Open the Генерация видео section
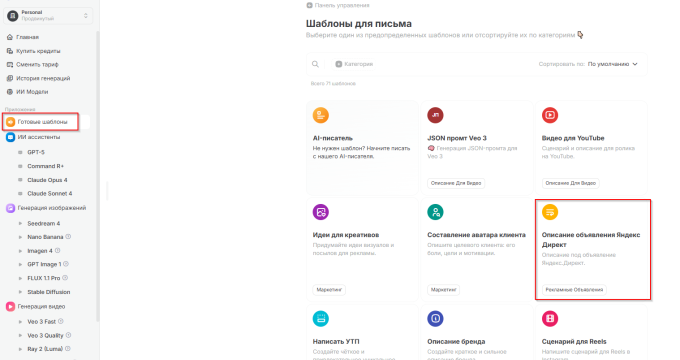This screenshot has height=360, width=680. click(x=41, y=307)
